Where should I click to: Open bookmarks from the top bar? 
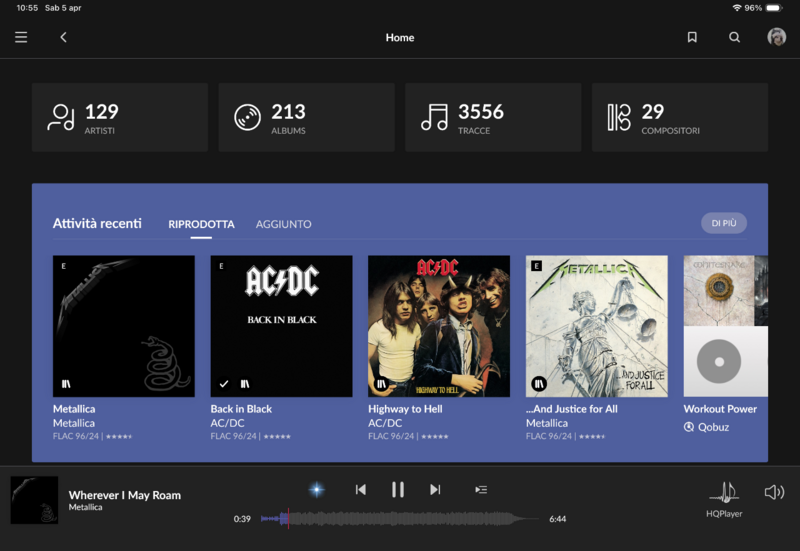point(692,37)
